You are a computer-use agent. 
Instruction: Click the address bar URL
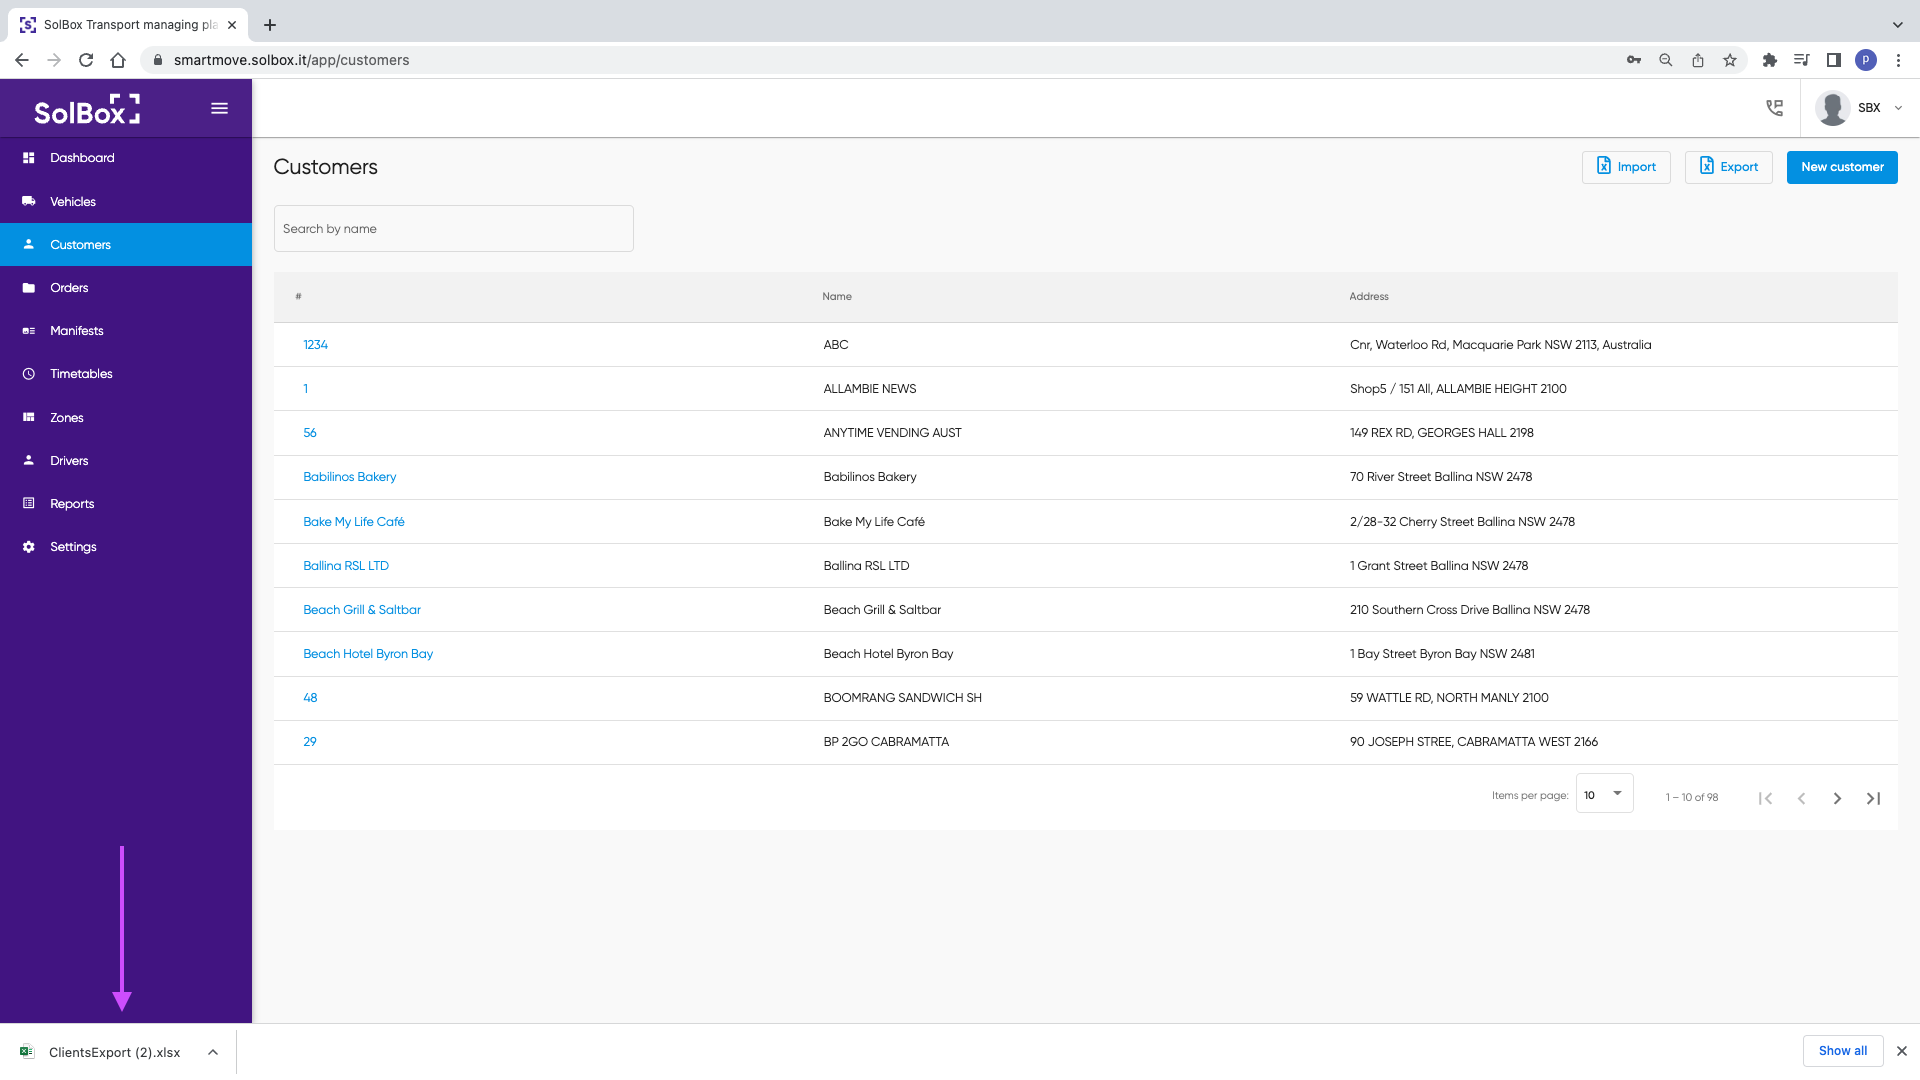(291, 60)
